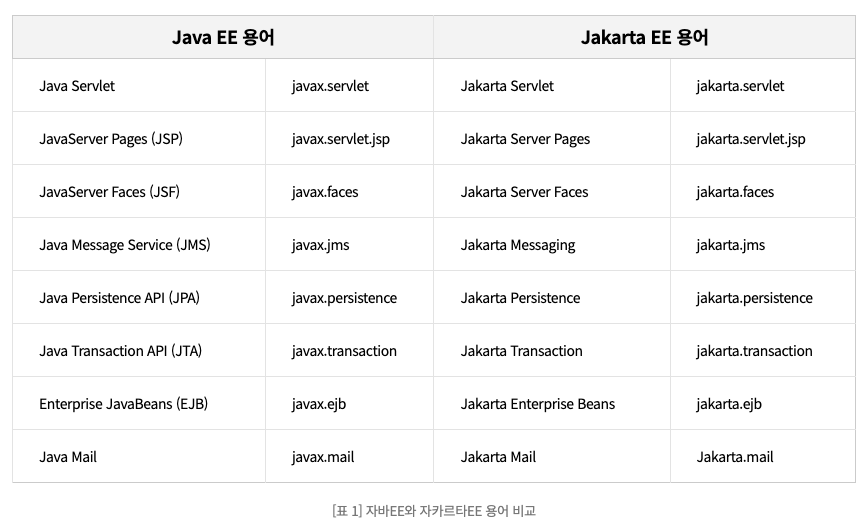Select the Jakarta Transaction cell
The width and height of the screenshot is (868, 528).
click(521, 351)
